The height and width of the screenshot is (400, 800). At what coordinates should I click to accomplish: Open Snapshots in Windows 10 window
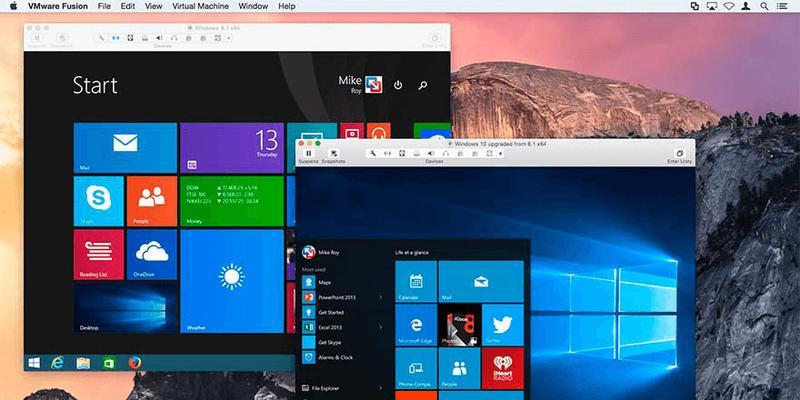[333, 156]
